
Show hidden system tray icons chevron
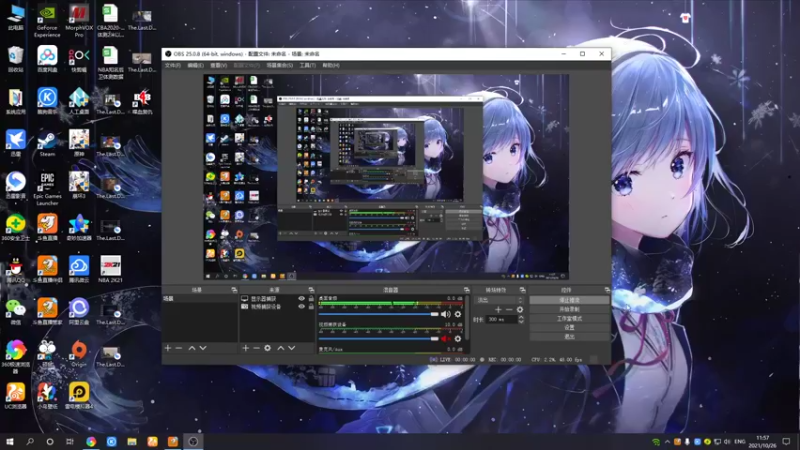click(667, 442)
